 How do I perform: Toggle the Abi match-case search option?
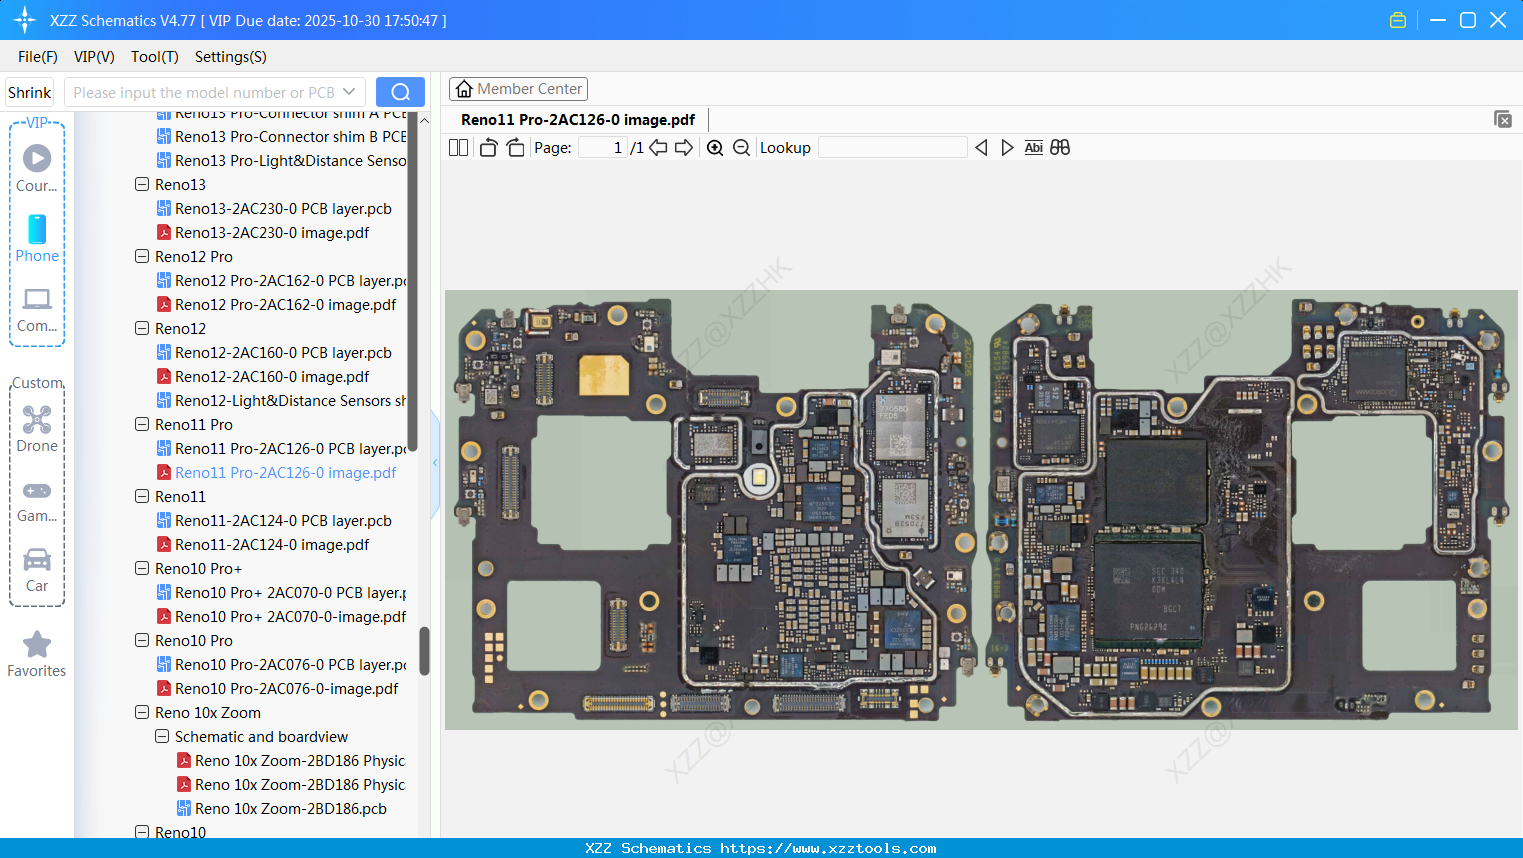pyautogui.click(x=1033, y=148)
